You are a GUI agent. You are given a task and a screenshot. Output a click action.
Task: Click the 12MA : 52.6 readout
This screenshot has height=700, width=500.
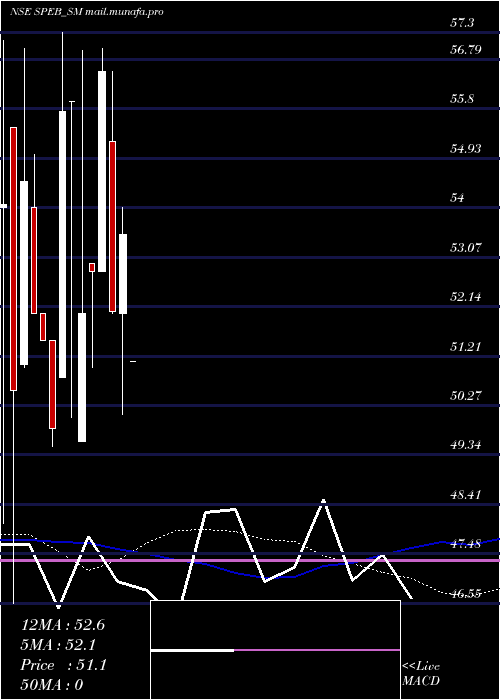(x=63, y=625)
